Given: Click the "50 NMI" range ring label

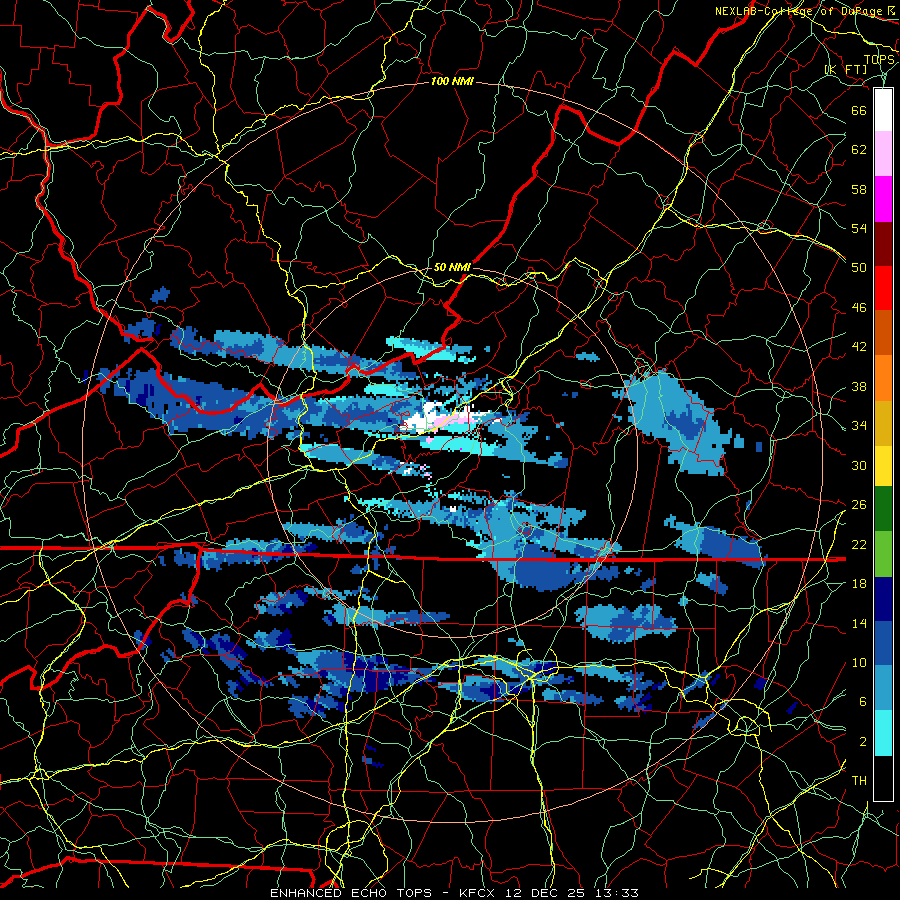Looking at the screenshot, I should [452, 267].
